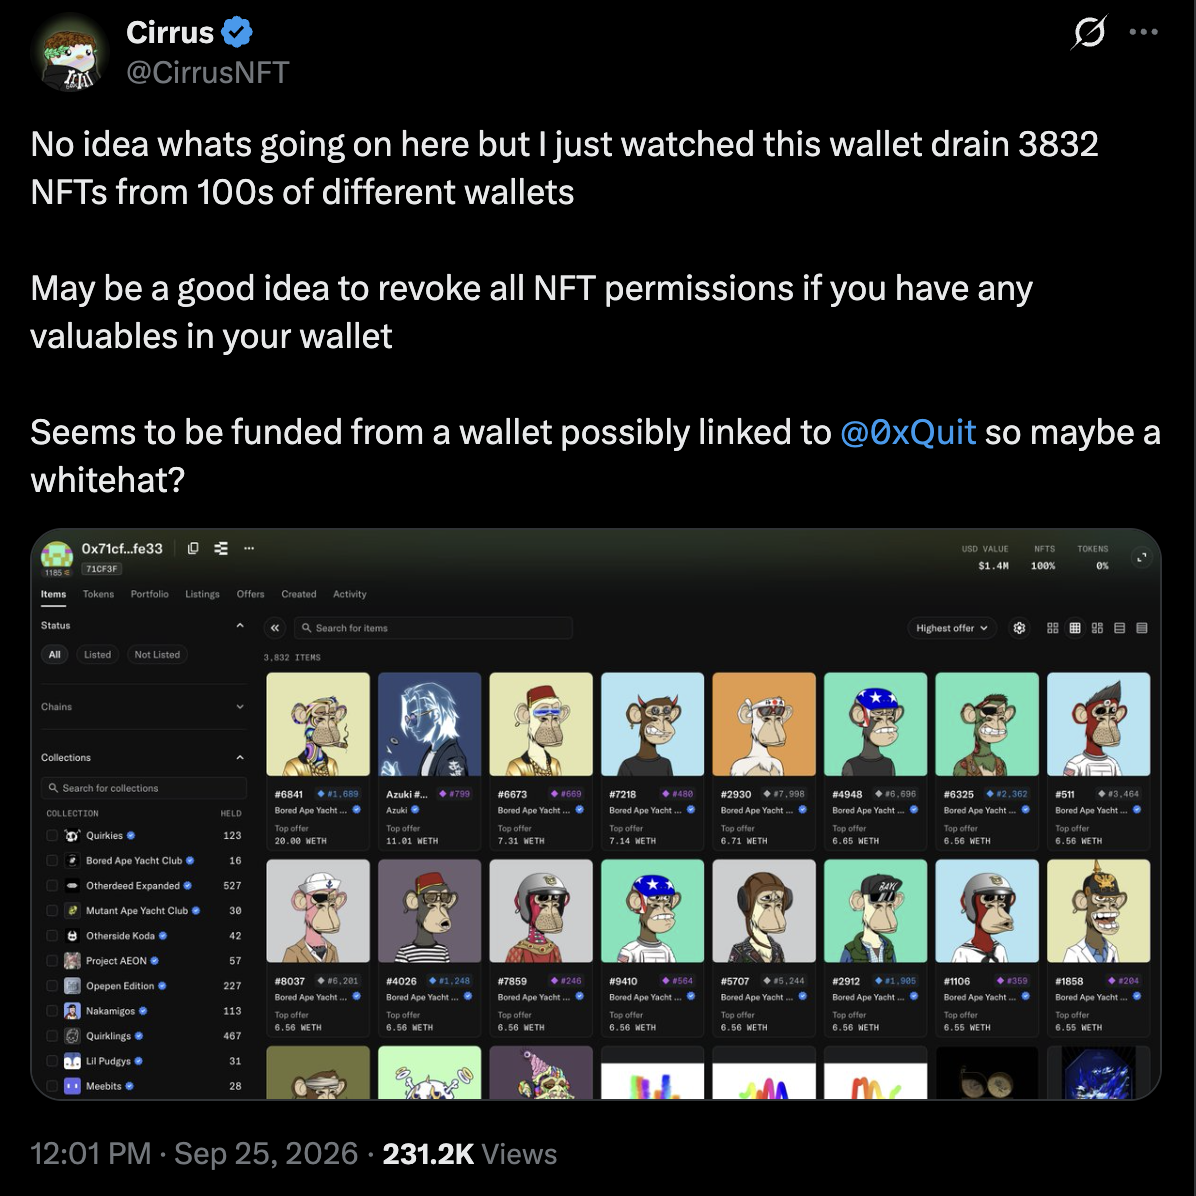Collapse the Collections filter section
1196x1196 pixels.
[143, 757]
